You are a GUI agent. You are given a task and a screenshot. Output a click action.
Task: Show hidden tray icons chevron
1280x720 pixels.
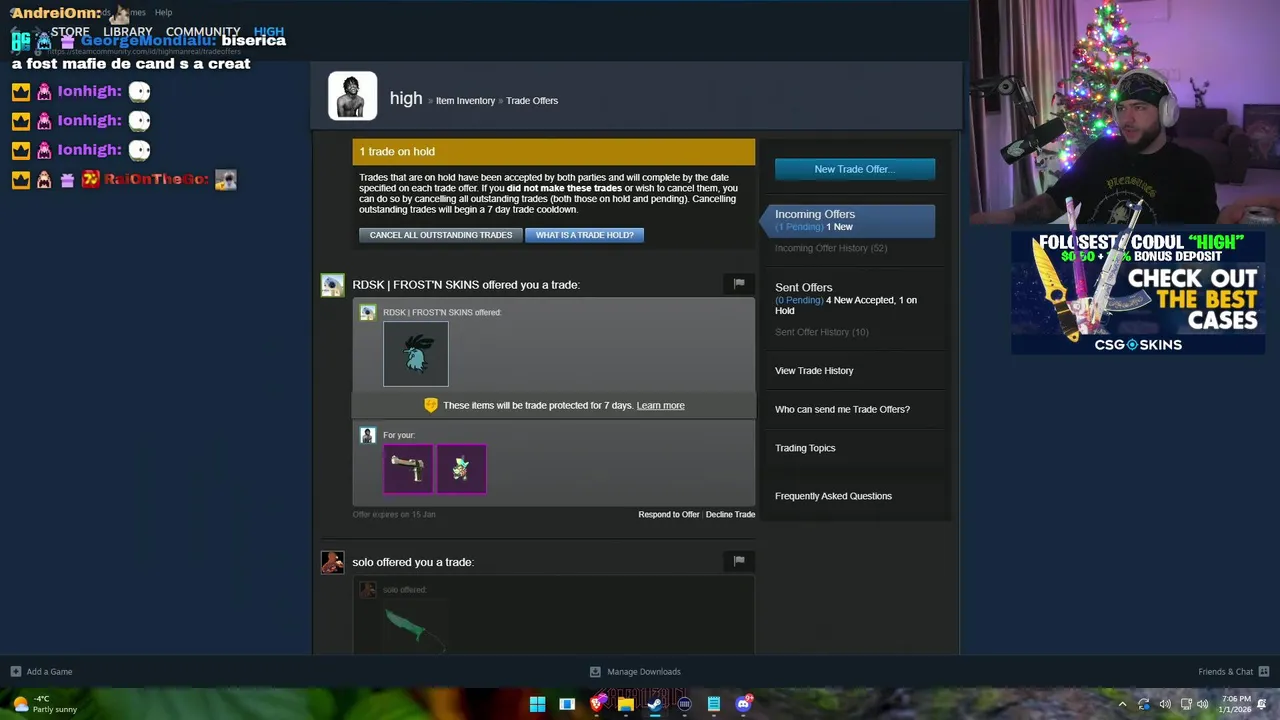(x=1122, y=704)
